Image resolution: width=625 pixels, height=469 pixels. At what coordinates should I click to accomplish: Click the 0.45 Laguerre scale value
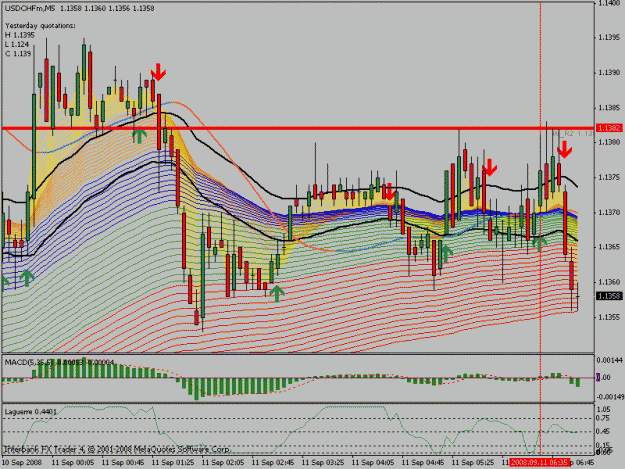pyautogui.click(x=603, y=431)
